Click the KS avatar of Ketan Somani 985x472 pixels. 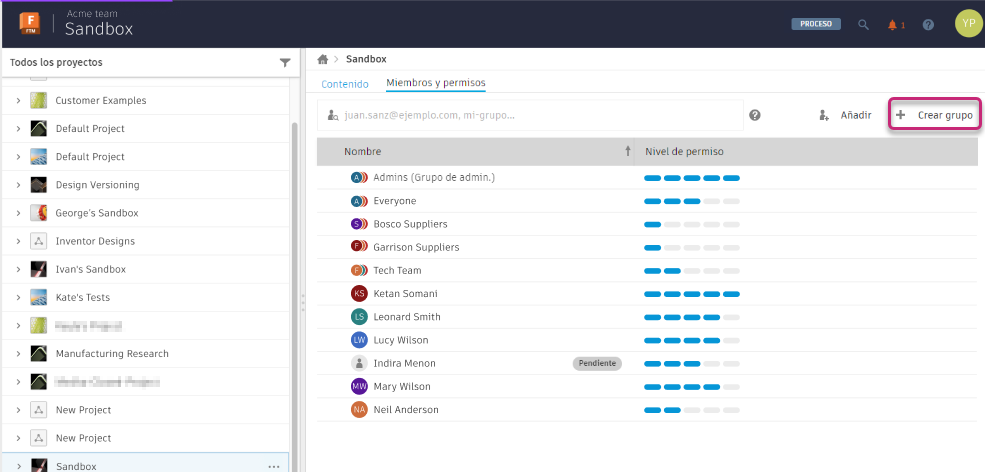[359, 294]
